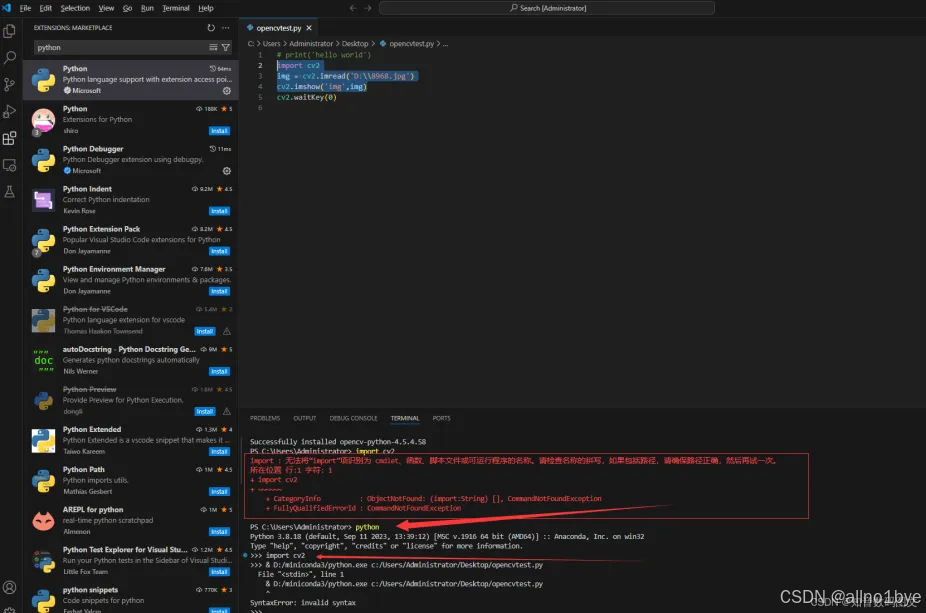Install Python Environment Manager extension
Image resolution: width=926 pixels, height=613 pixels.
[219, 292]
